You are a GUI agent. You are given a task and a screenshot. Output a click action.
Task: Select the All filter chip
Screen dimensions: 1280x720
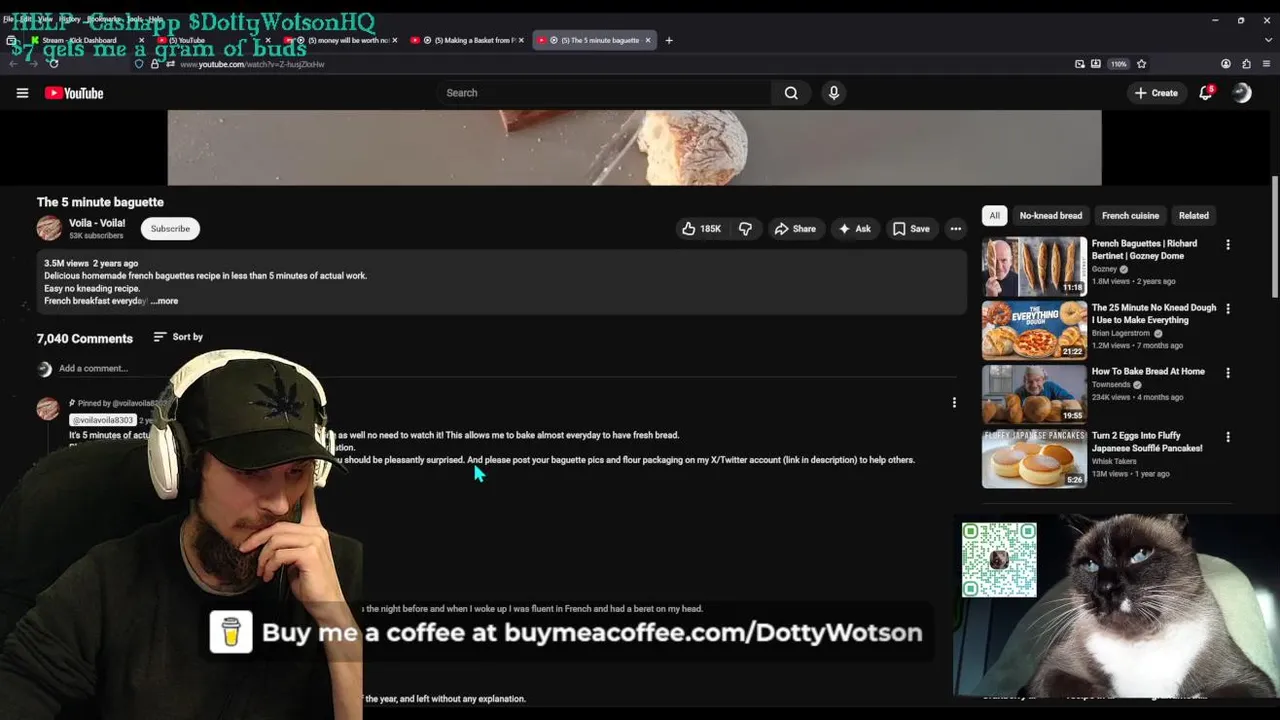[x=994, y=215]
